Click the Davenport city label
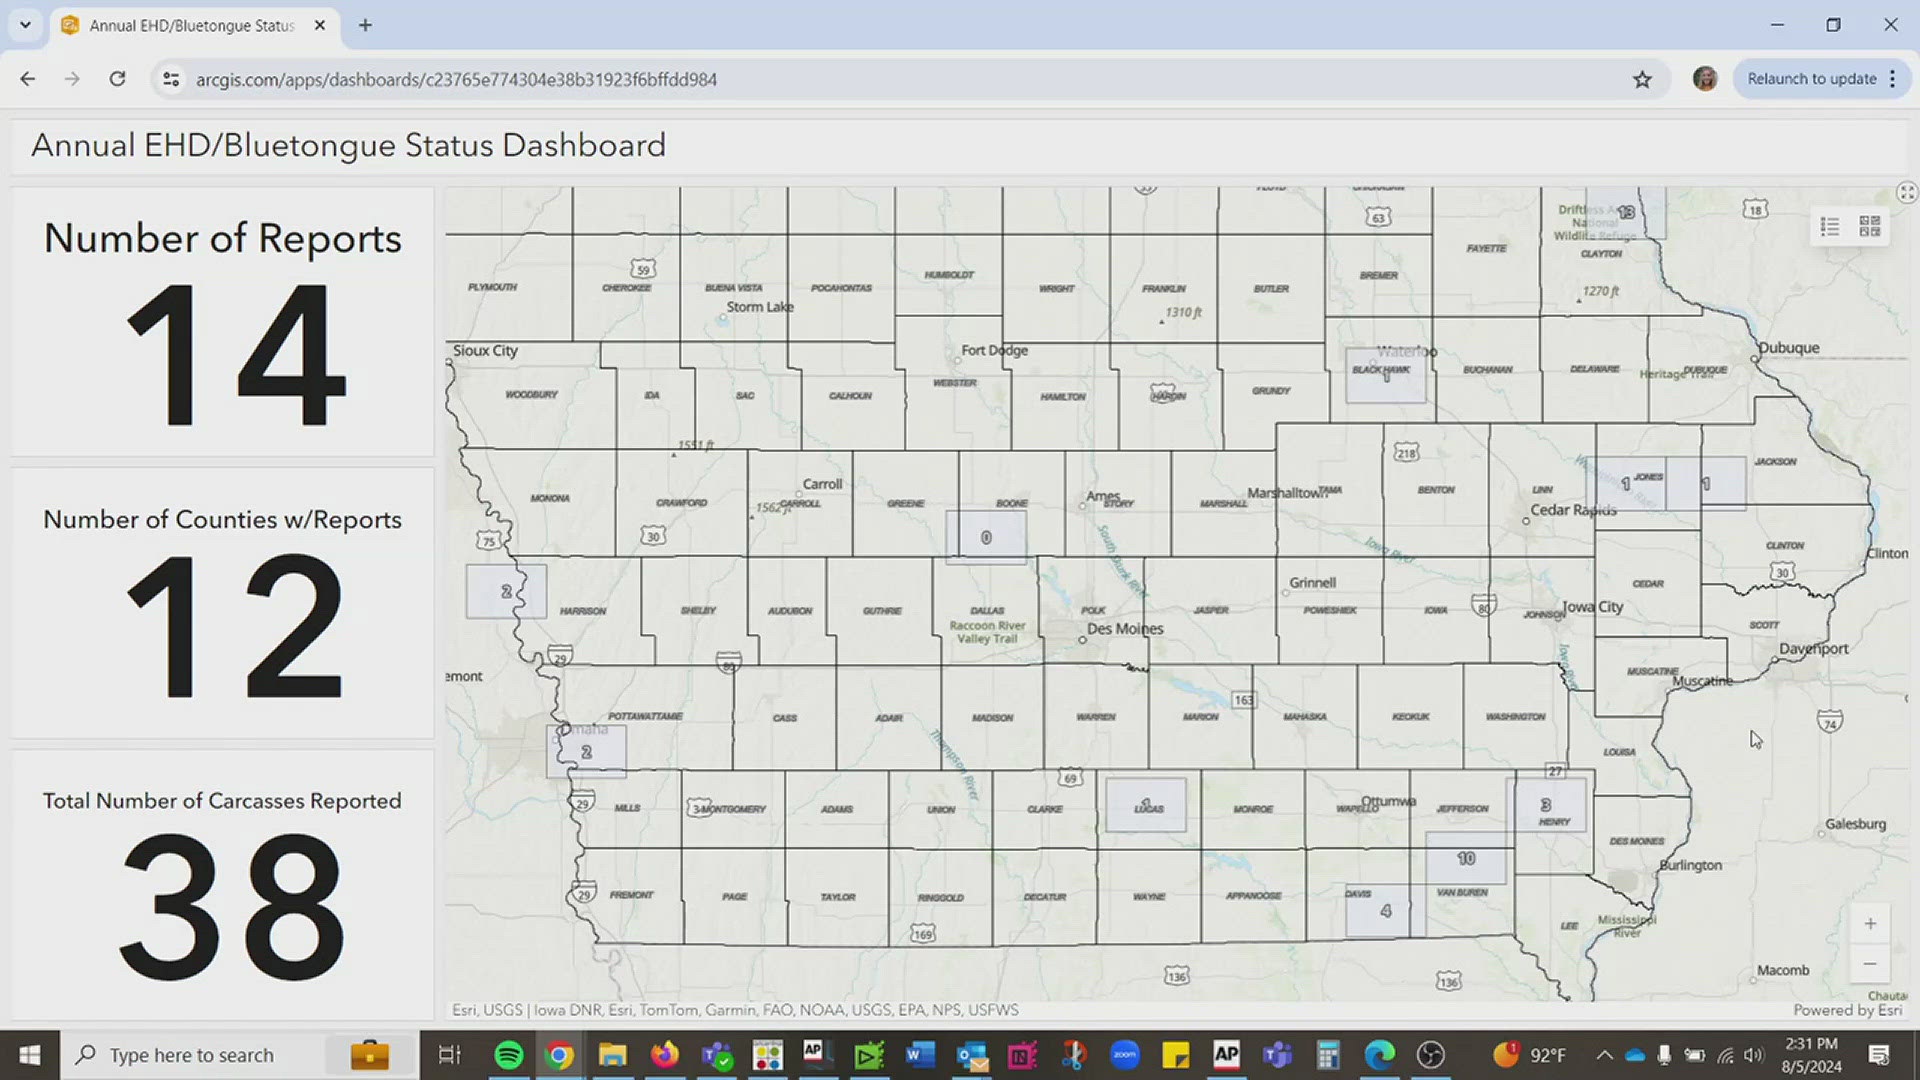 click(x=1813, y=648)
